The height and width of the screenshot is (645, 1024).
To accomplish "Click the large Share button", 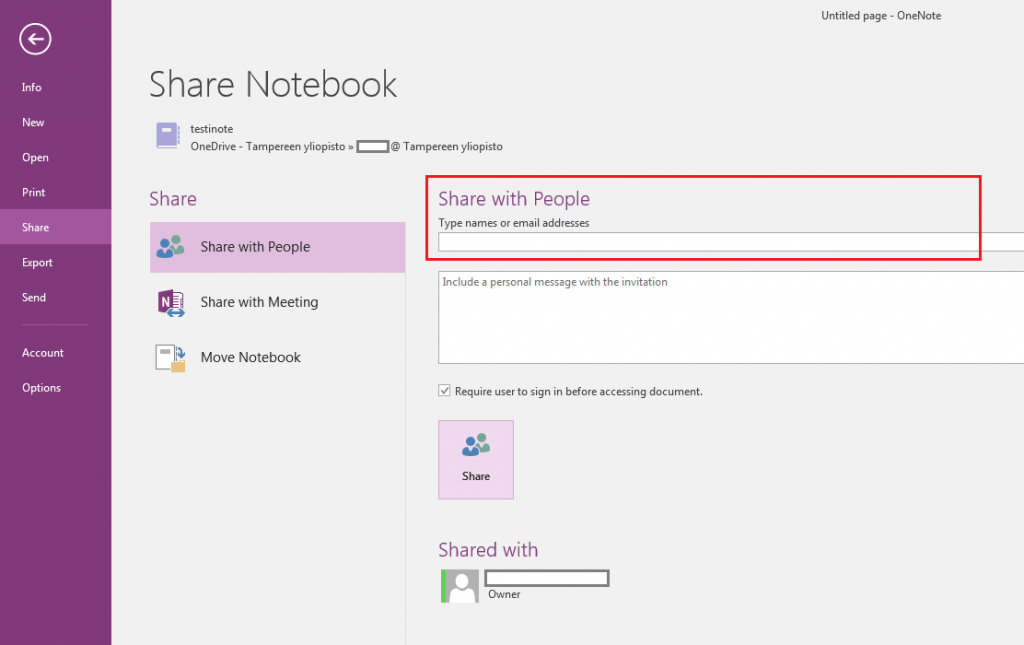I will (476, 459).
